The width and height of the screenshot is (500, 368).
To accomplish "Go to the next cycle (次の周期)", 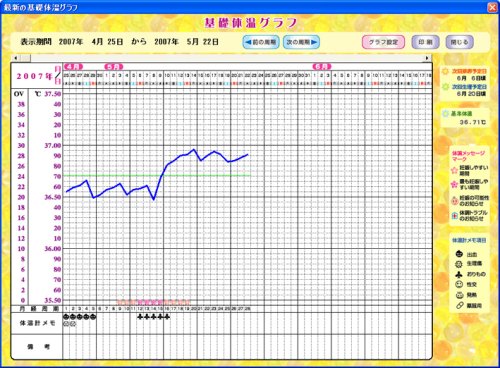I will [301, 42].
